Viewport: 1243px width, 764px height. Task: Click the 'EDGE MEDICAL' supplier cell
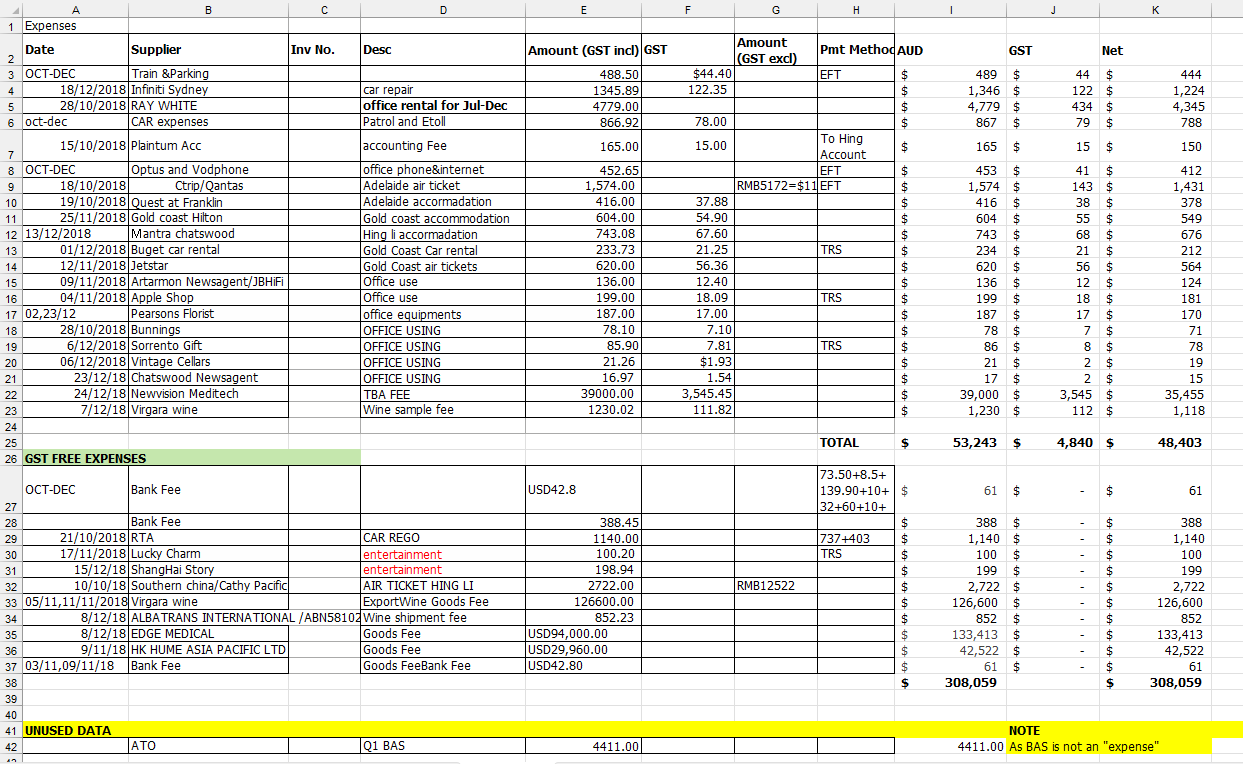click(x=208, y=634)
